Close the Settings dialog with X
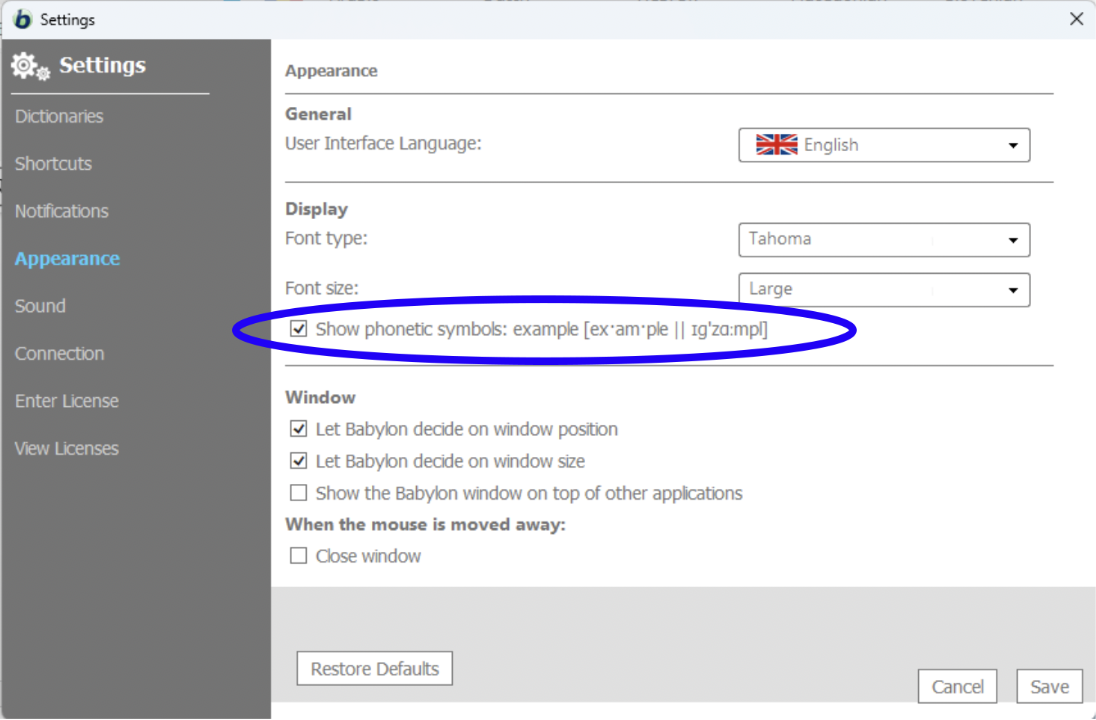 click(1076, 19)
